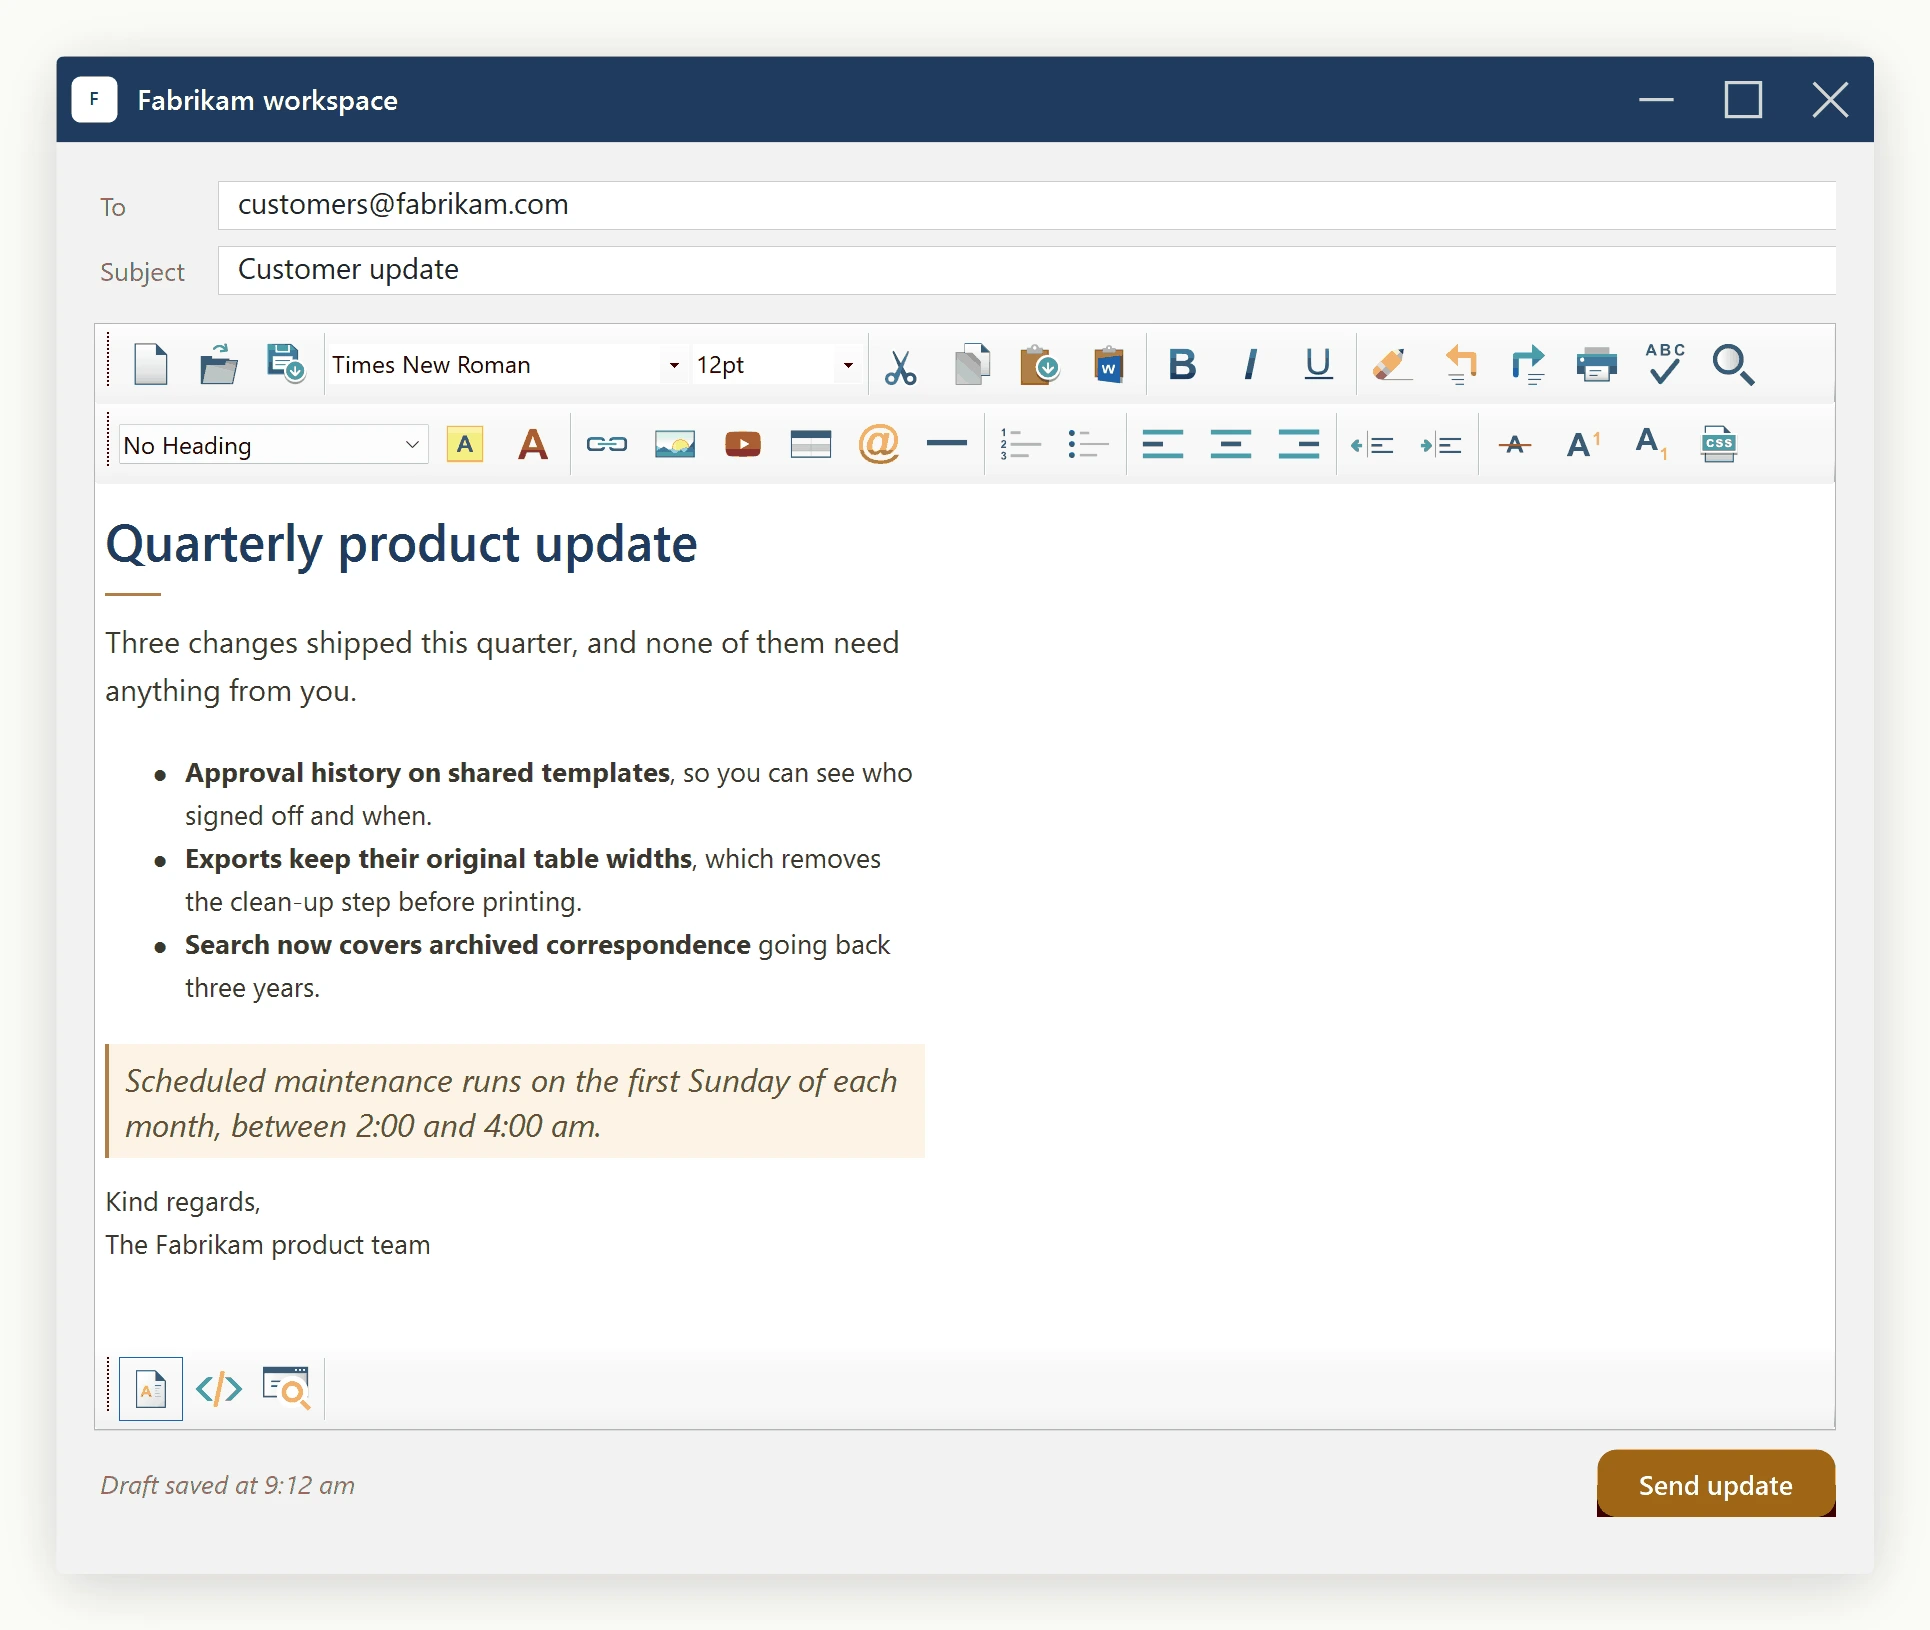Increase indent
Viewport: 1930px width, 1630px height.
point(1440,445)
